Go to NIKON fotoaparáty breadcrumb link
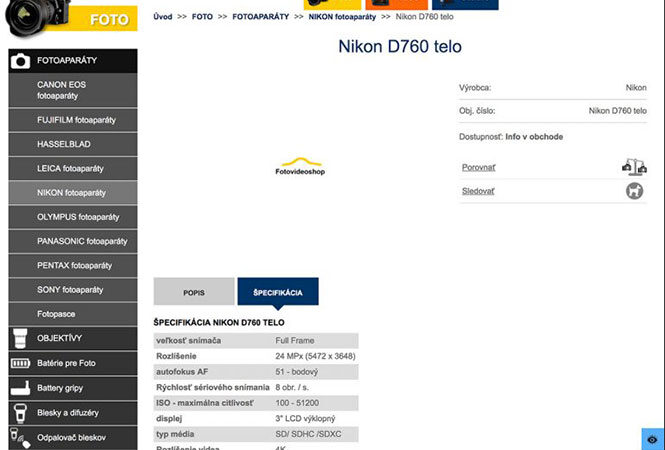 coord(342,17)
